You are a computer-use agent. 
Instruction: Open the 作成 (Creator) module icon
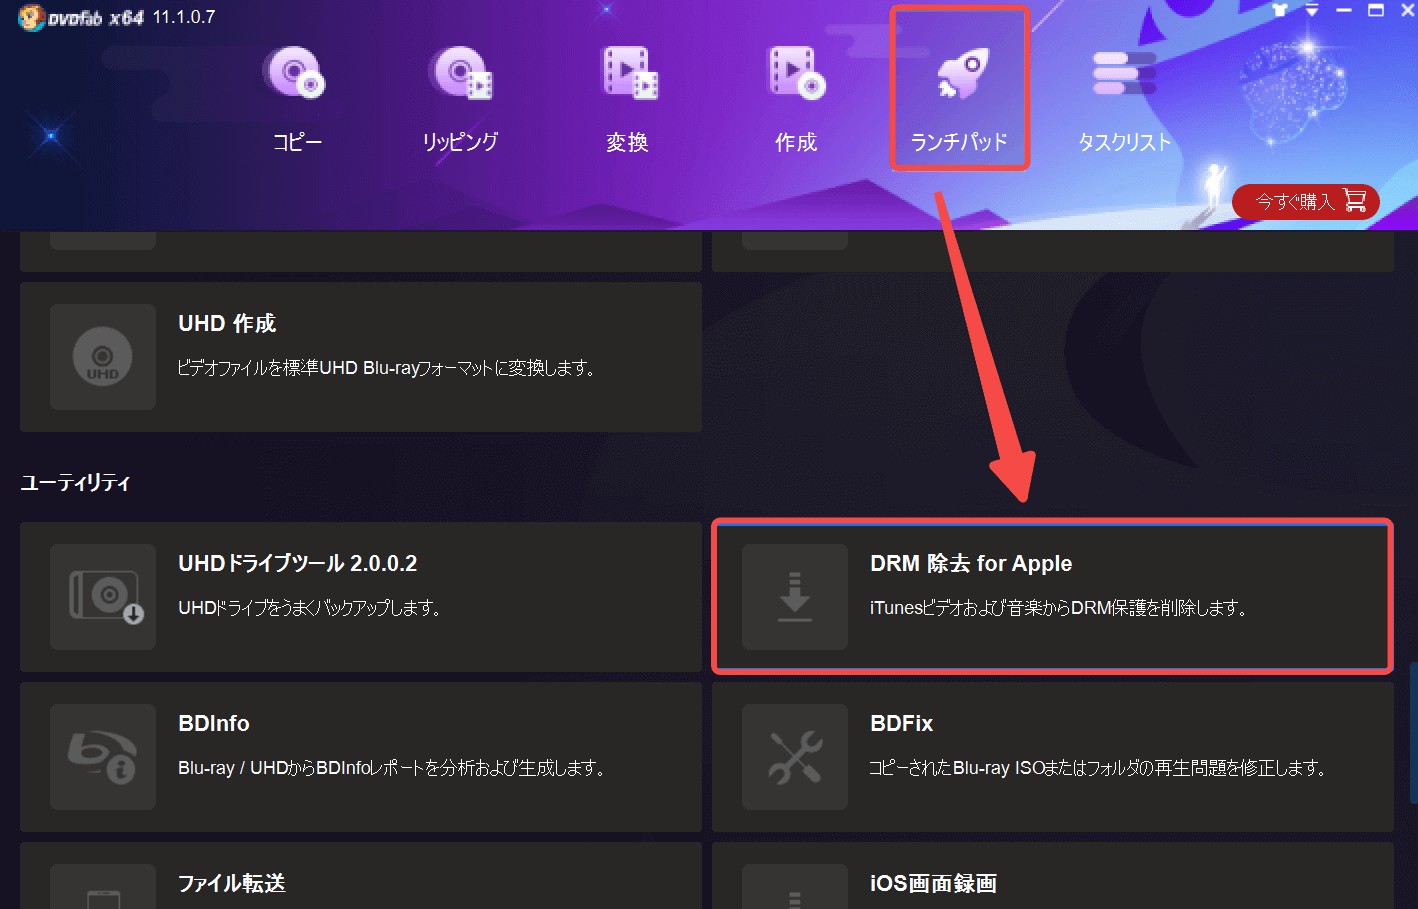[x=796, y=74]
